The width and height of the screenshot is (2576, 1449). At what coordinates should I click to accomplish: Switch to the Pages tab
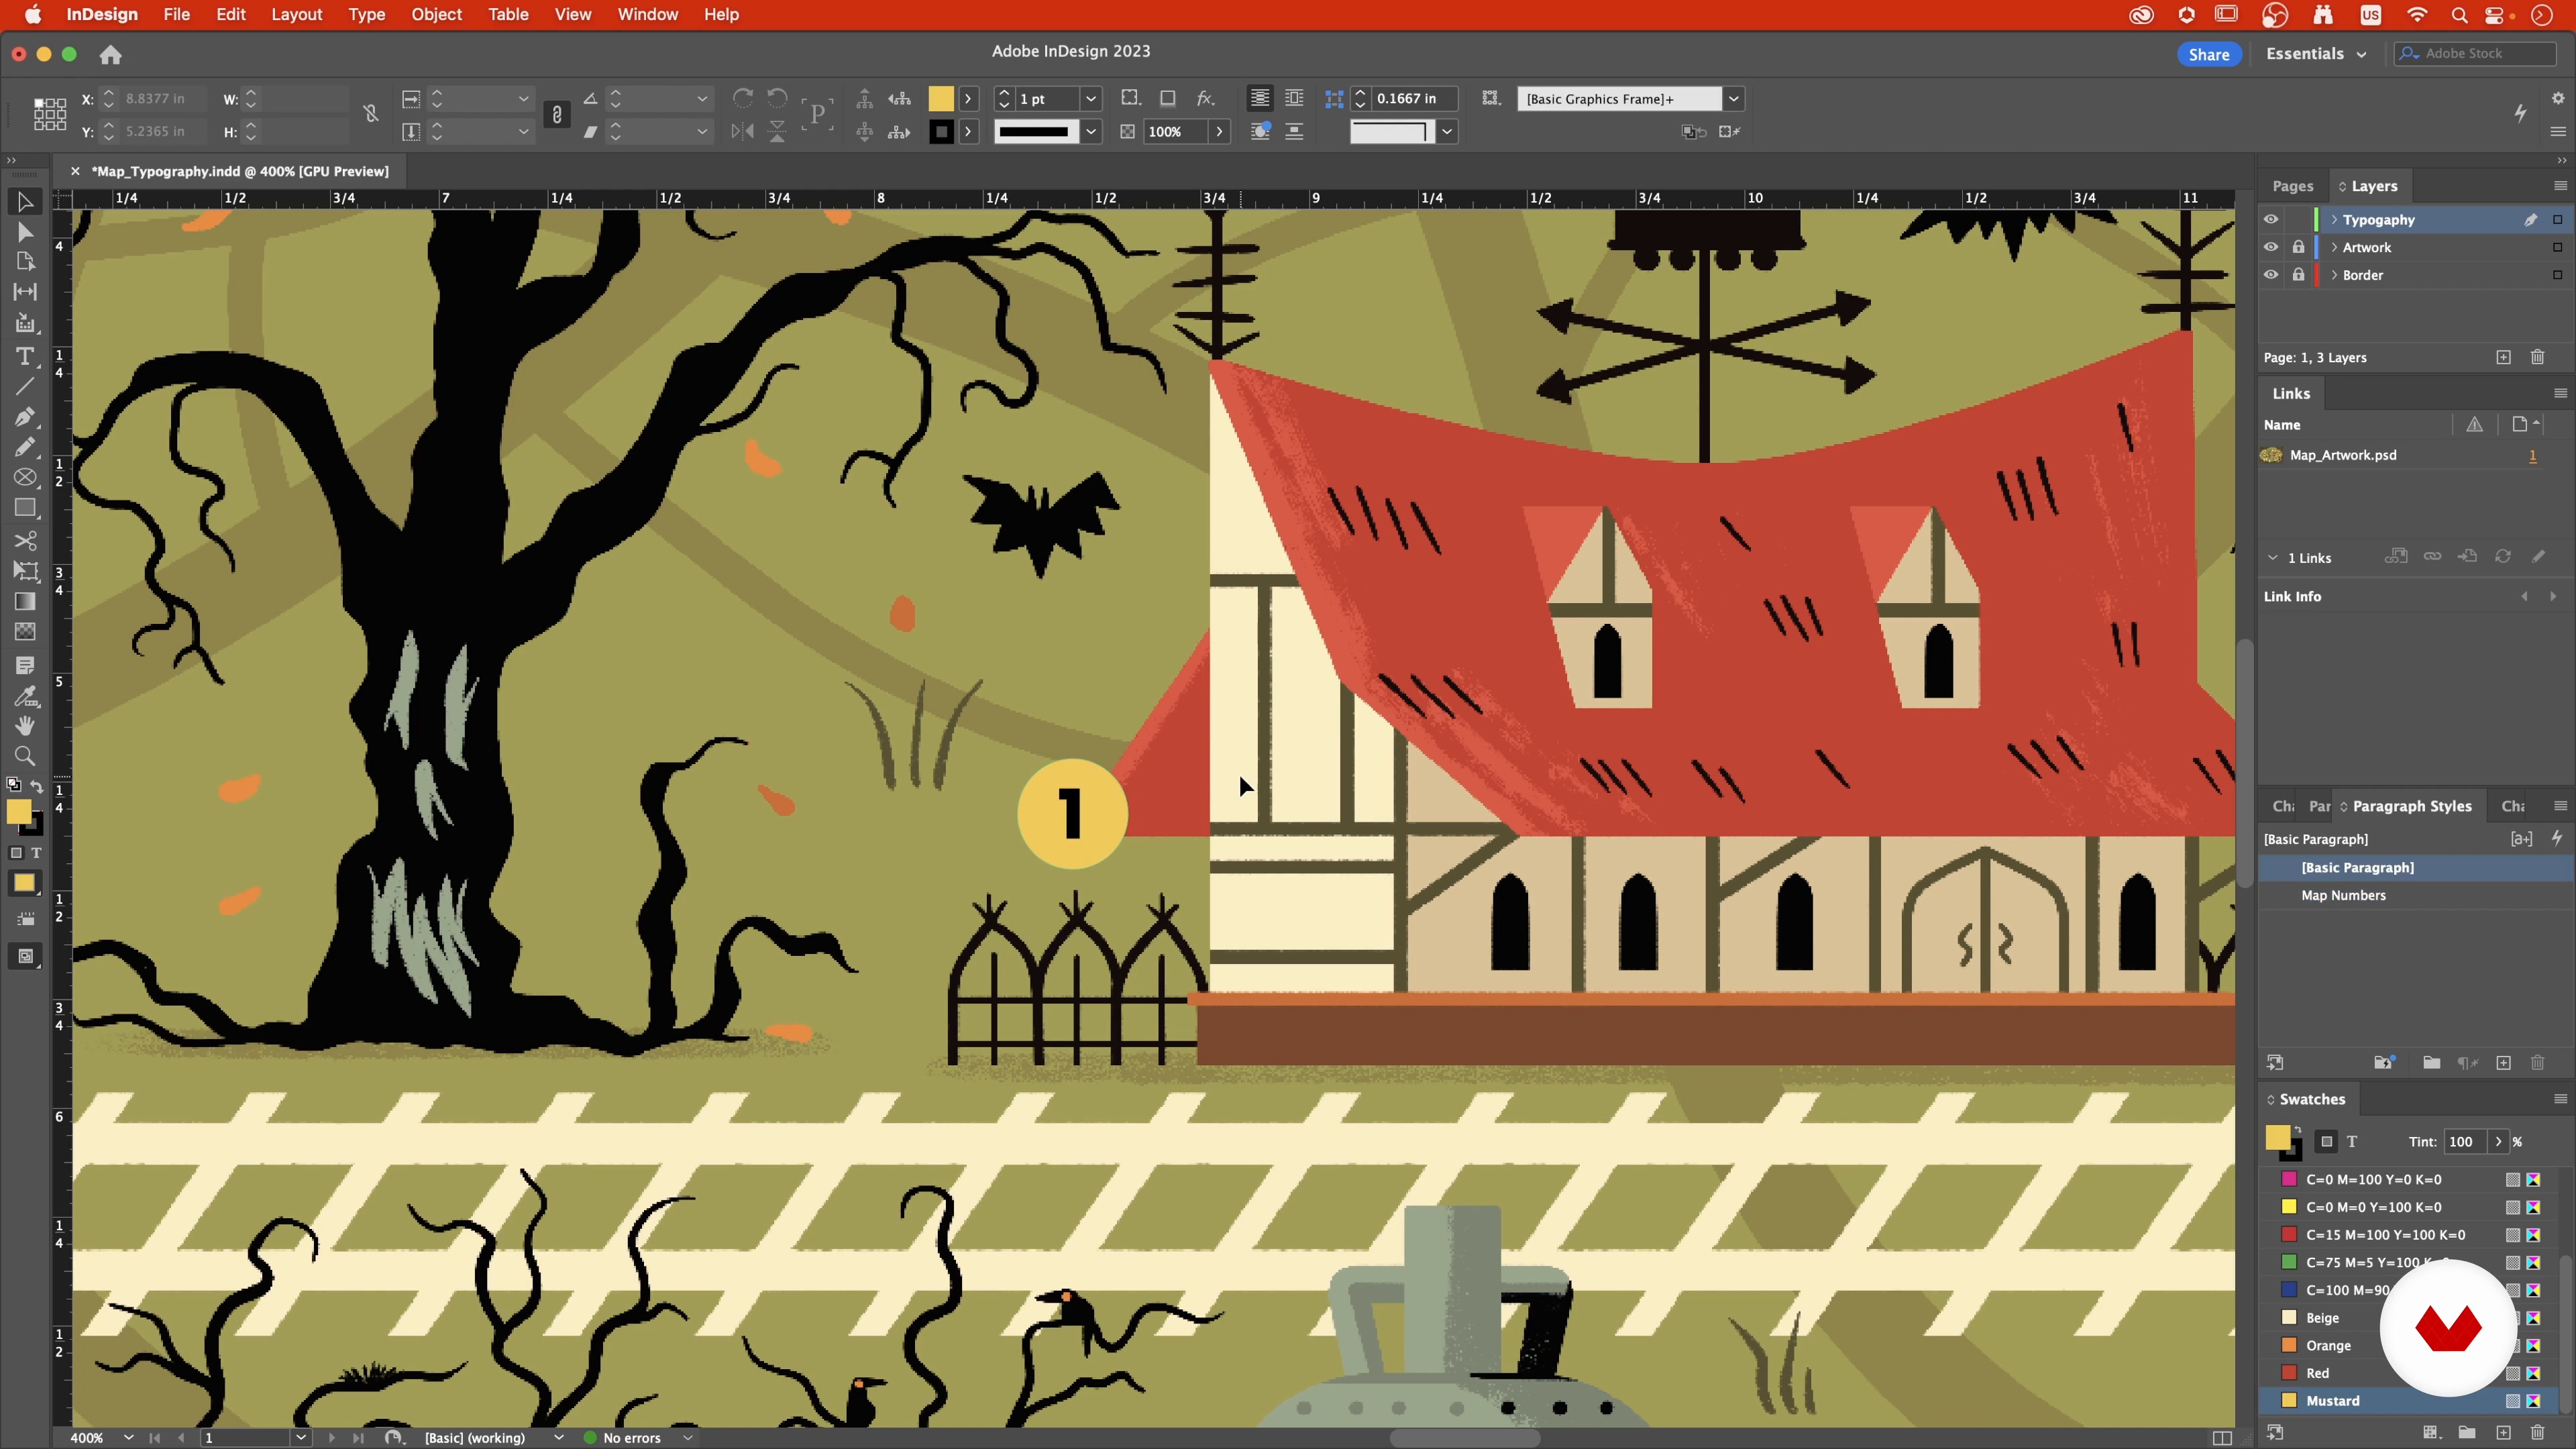pyautogui.click(x=2292, y=186)
